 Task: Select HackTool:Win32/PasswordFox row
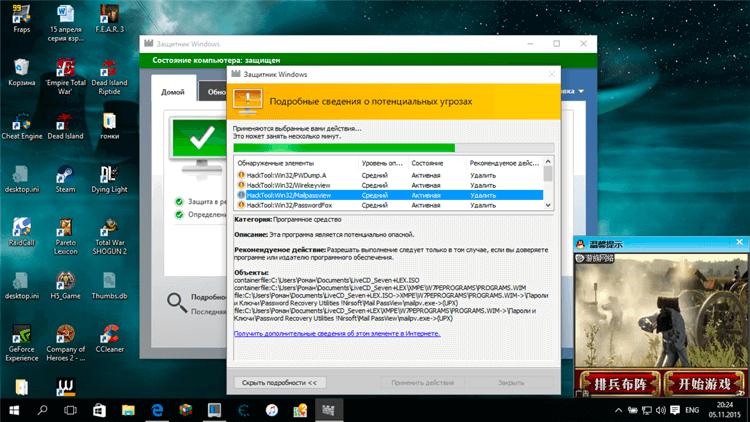[x=388, y=205]
